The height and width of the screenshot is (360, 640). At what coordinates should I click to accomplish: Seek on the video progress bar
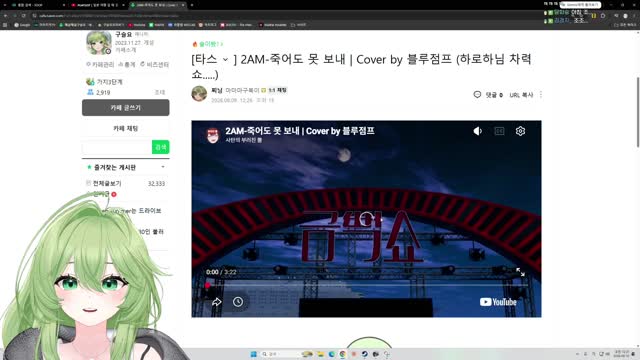(367, 285)
